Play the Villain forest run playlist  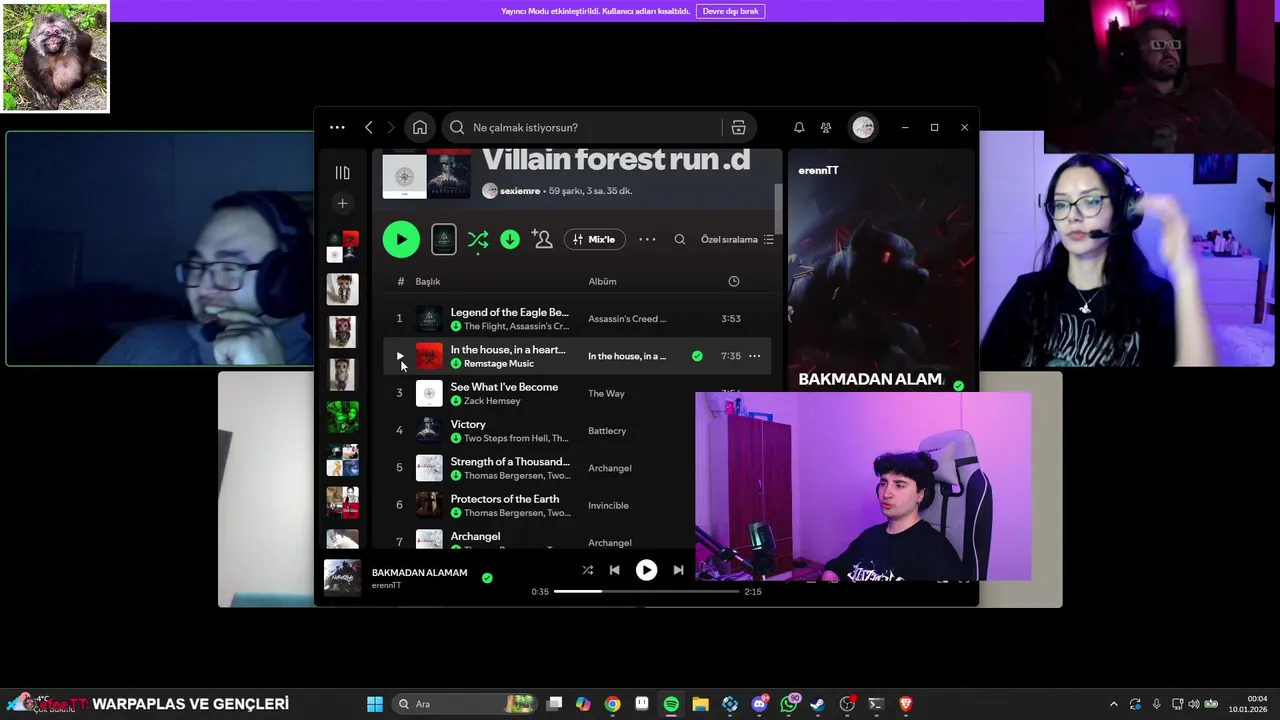[x=401, y=239]
